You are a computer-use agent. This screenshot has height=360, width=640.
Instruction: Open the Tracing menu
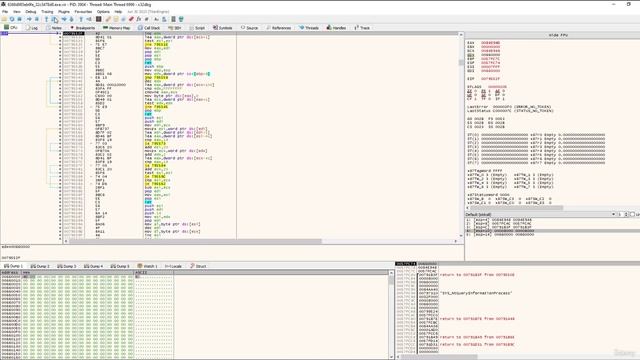[47, 12]
